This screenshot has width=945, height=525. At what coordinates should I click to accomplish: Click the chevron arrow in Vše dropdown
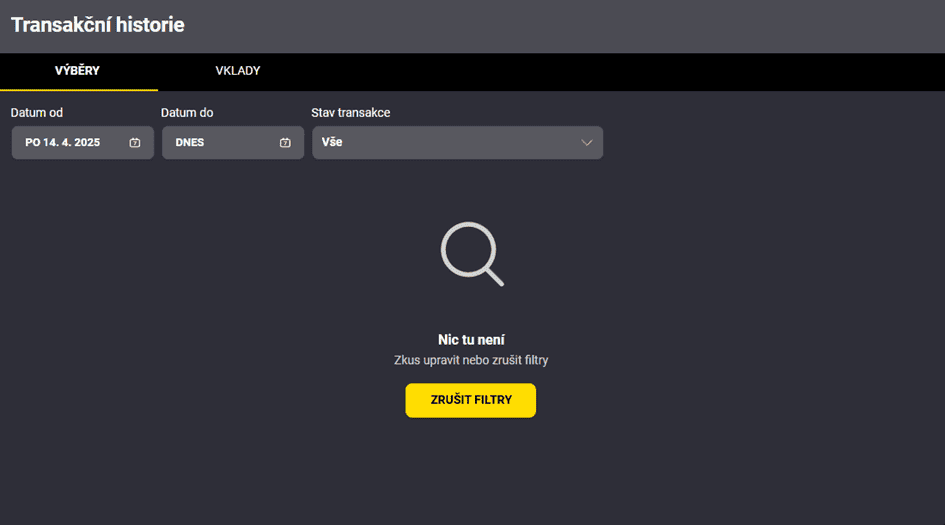[x=586, y=143]
